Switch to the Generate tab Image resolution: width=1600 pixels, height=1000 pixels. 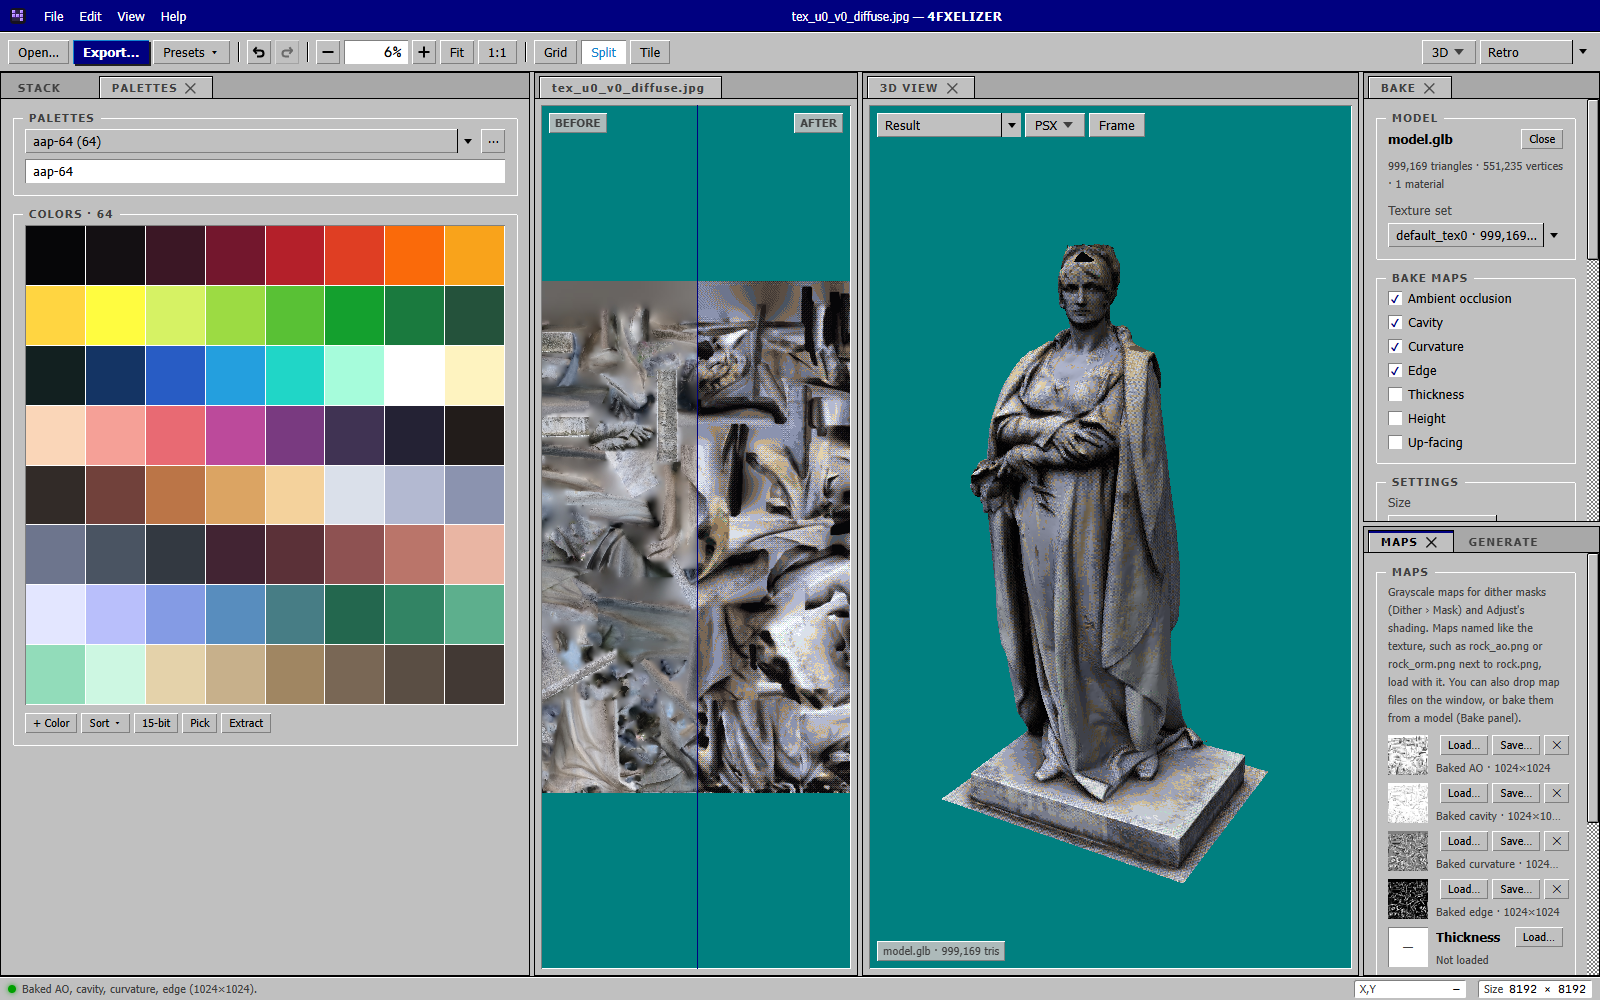pyautogui.click(x=1503, y=542)
